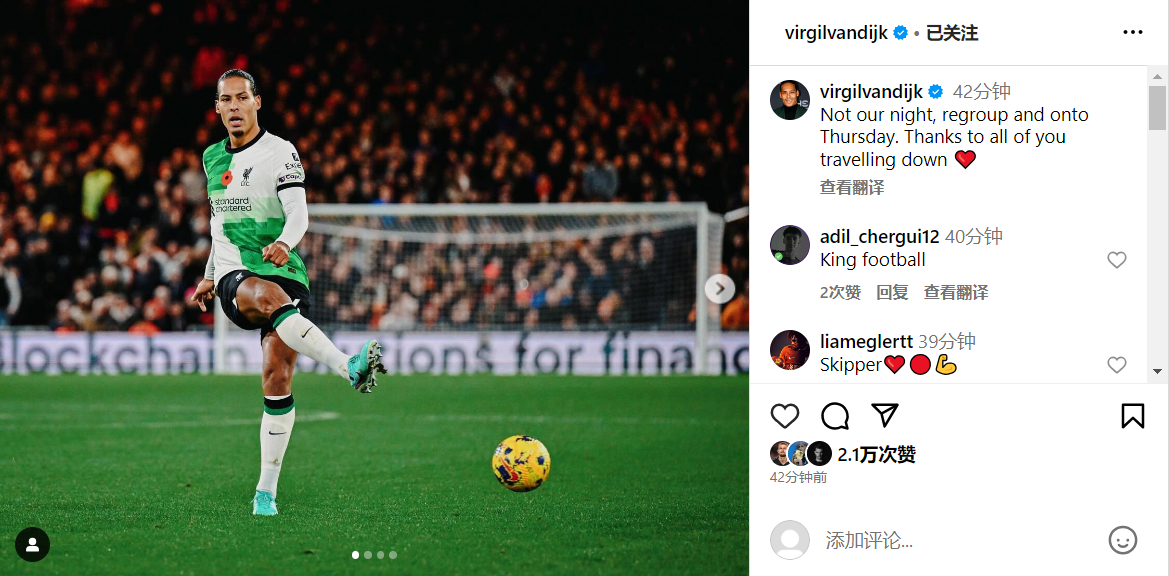Open more options three-dot menu

click(1132, 32)
